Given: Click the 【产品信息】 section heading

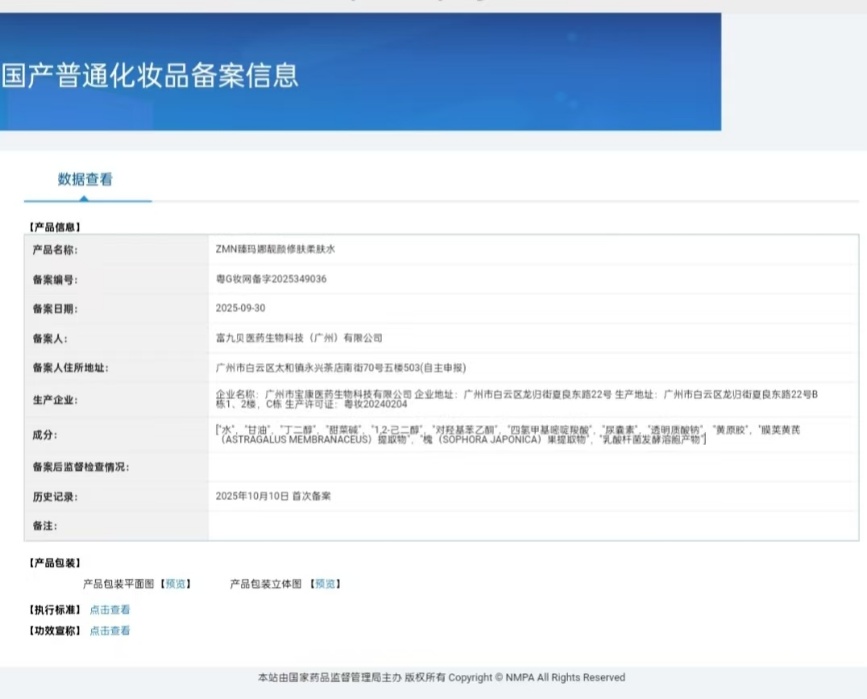Looking at the screenshot, I should (54, 227).
